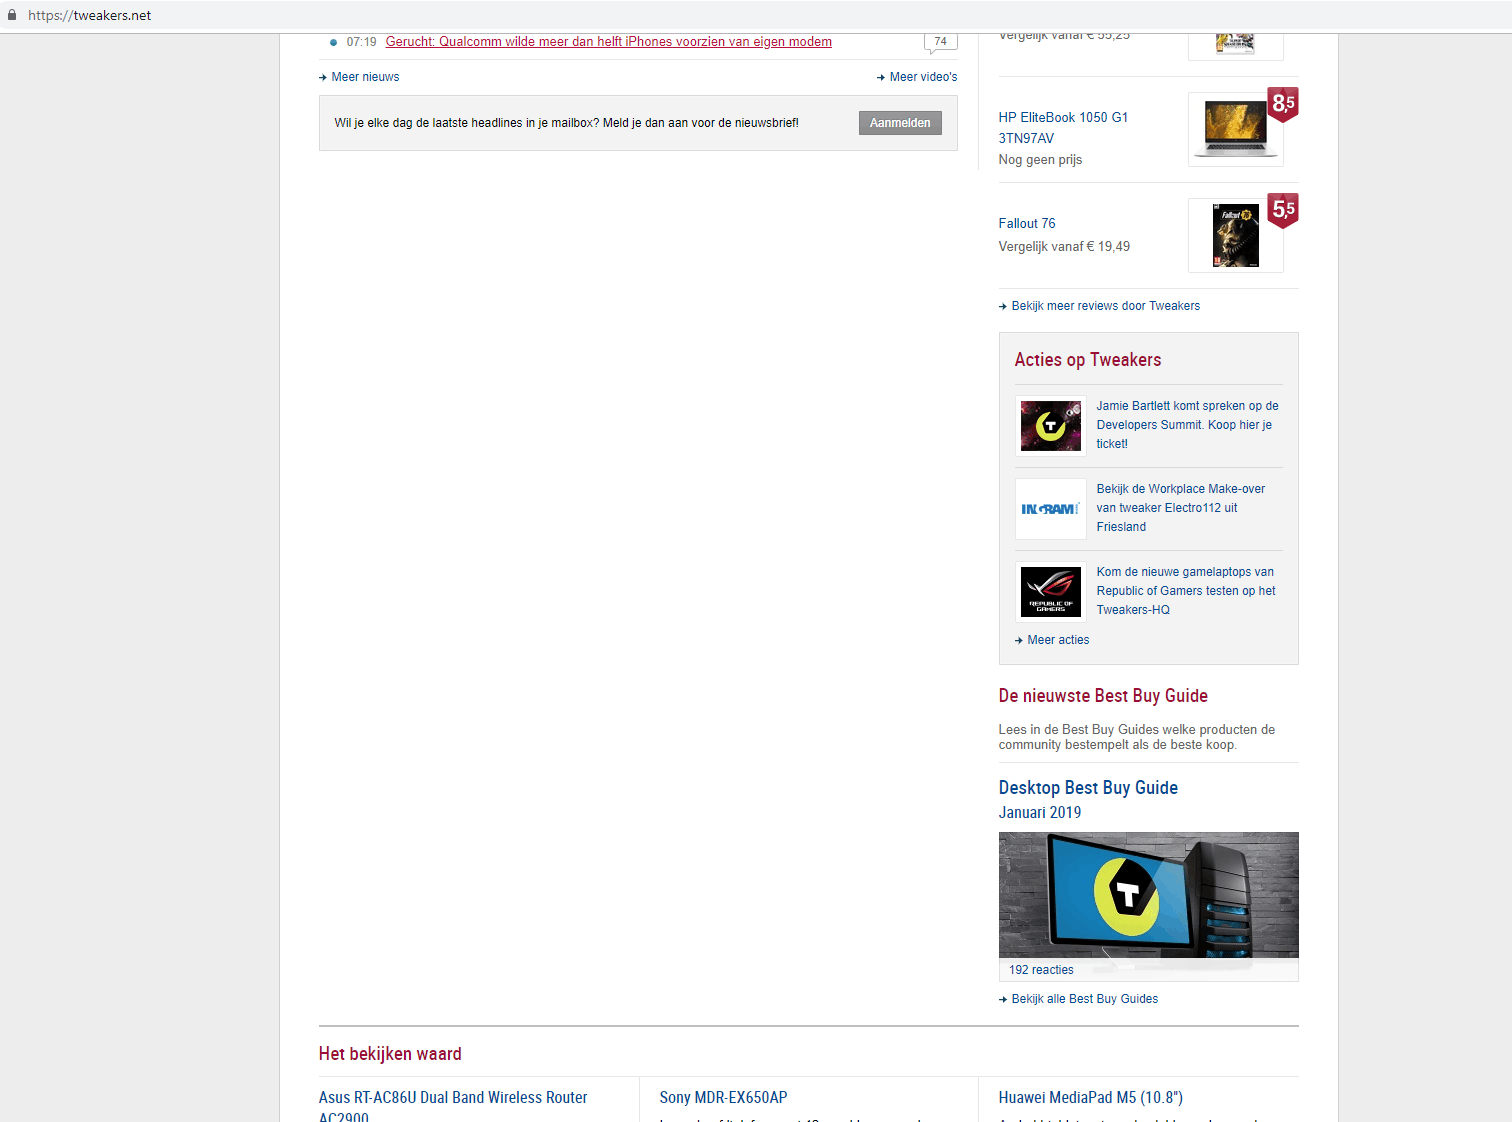View the 192 reacties on the guide
The image size is (1512, 1122).
[x=1041, y=970]
